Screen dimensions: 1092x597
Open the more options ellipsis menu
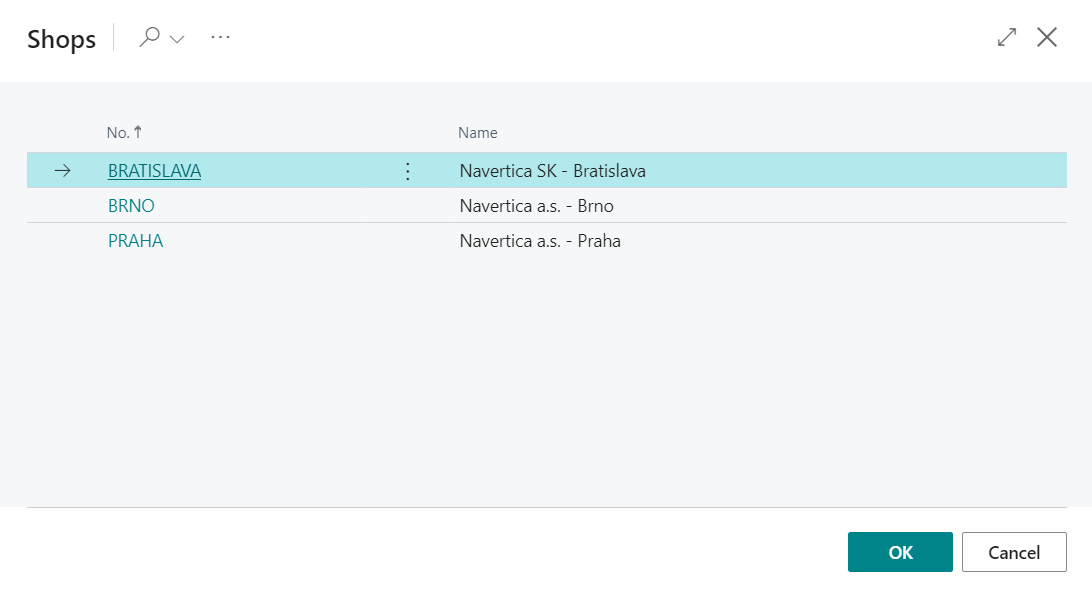pos(220,37)
